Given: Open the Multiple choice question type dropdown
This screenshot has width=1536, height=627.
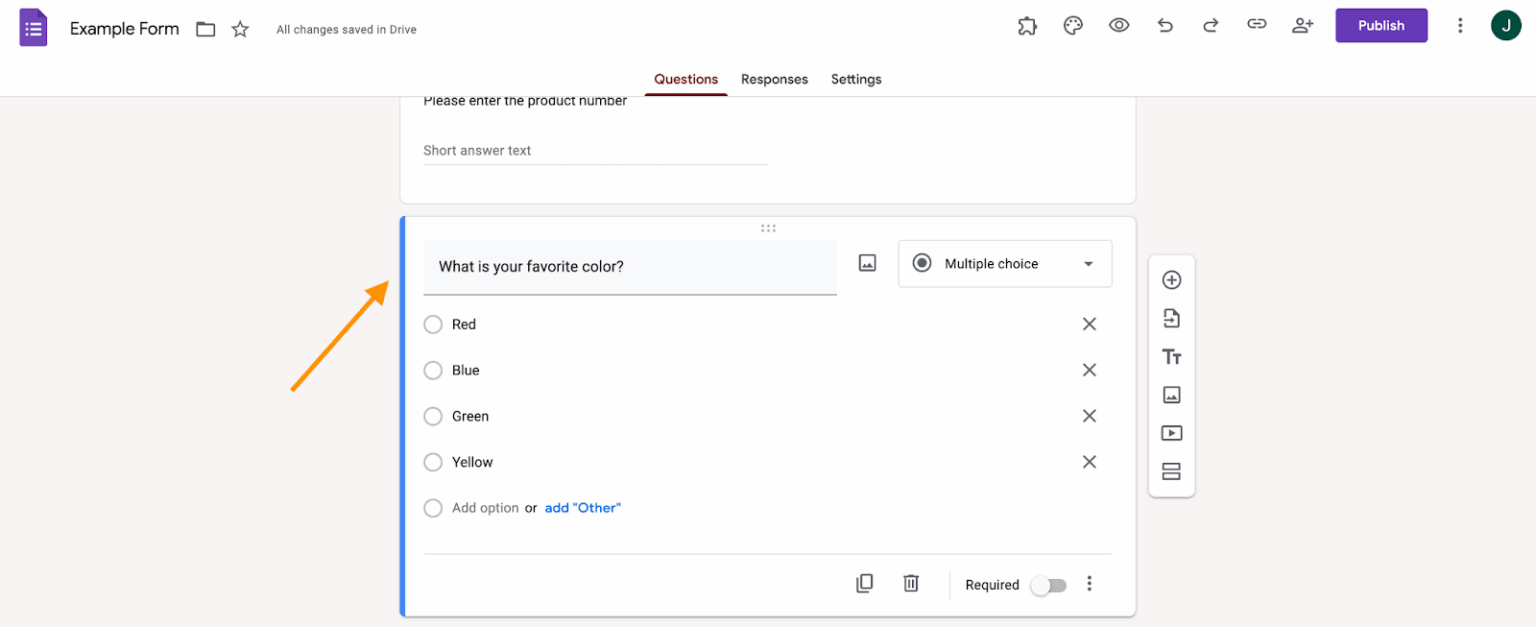Looking at the screenshot, I should click(1004, 263).
